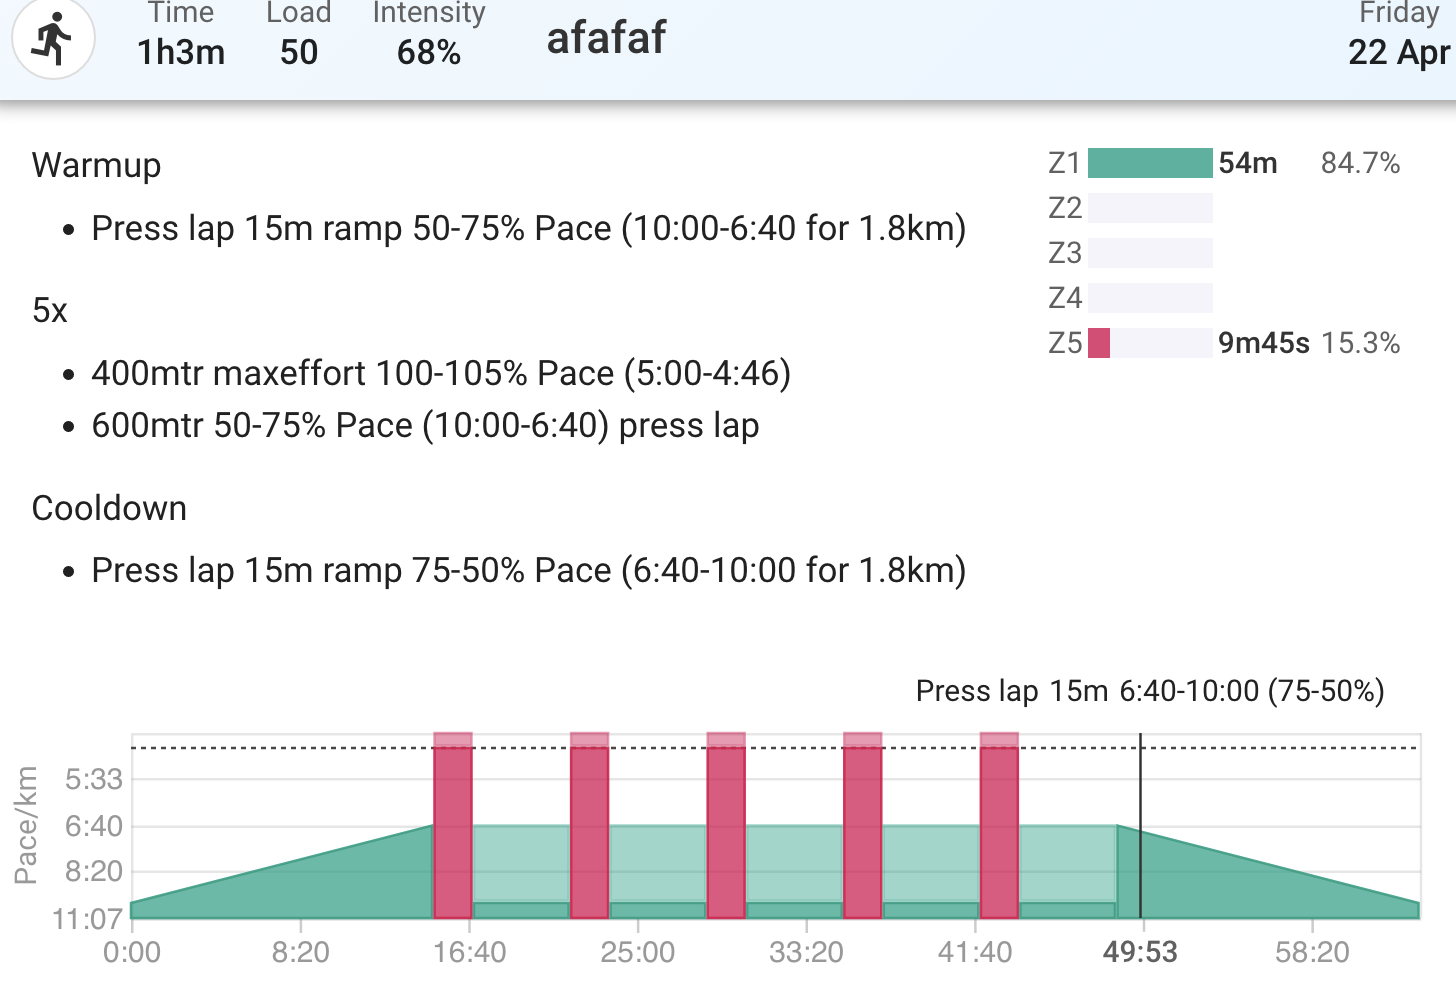Click the empty Z2 zone bar
1456x1004 pixels.
click(1150, 208)
